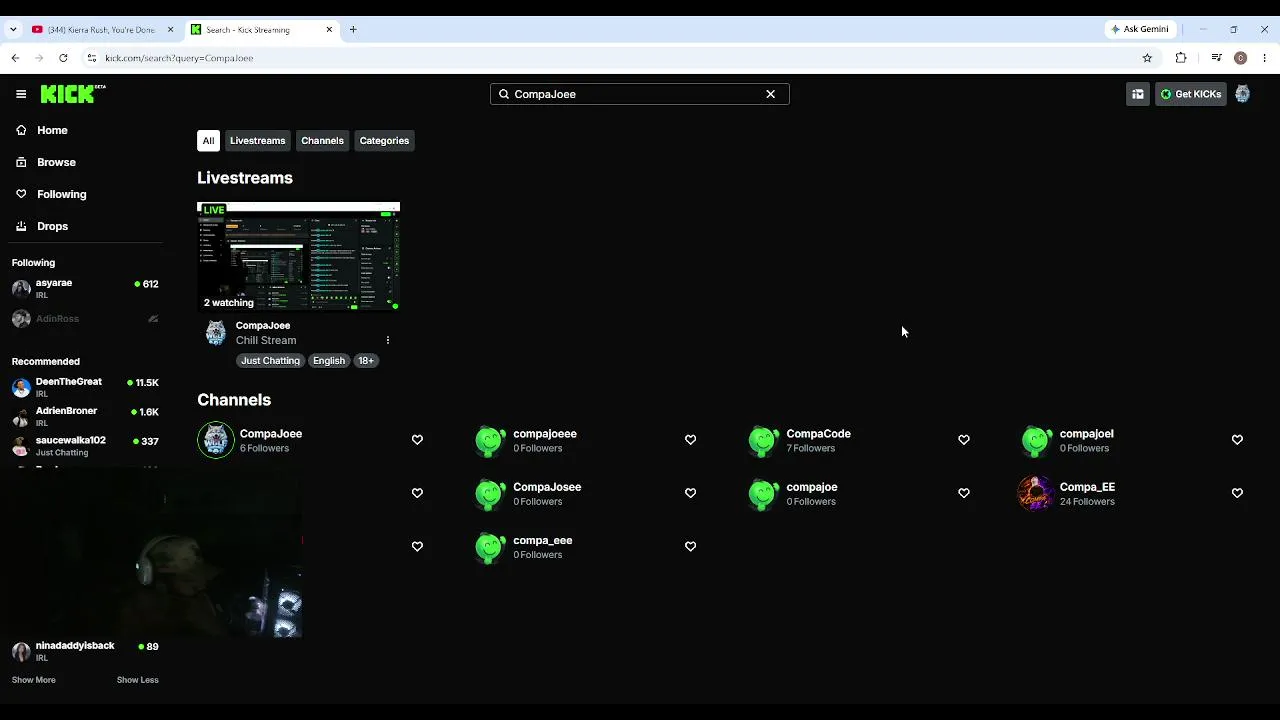
Task: Follow compa_eee with heart button
Action: [690, 547]
